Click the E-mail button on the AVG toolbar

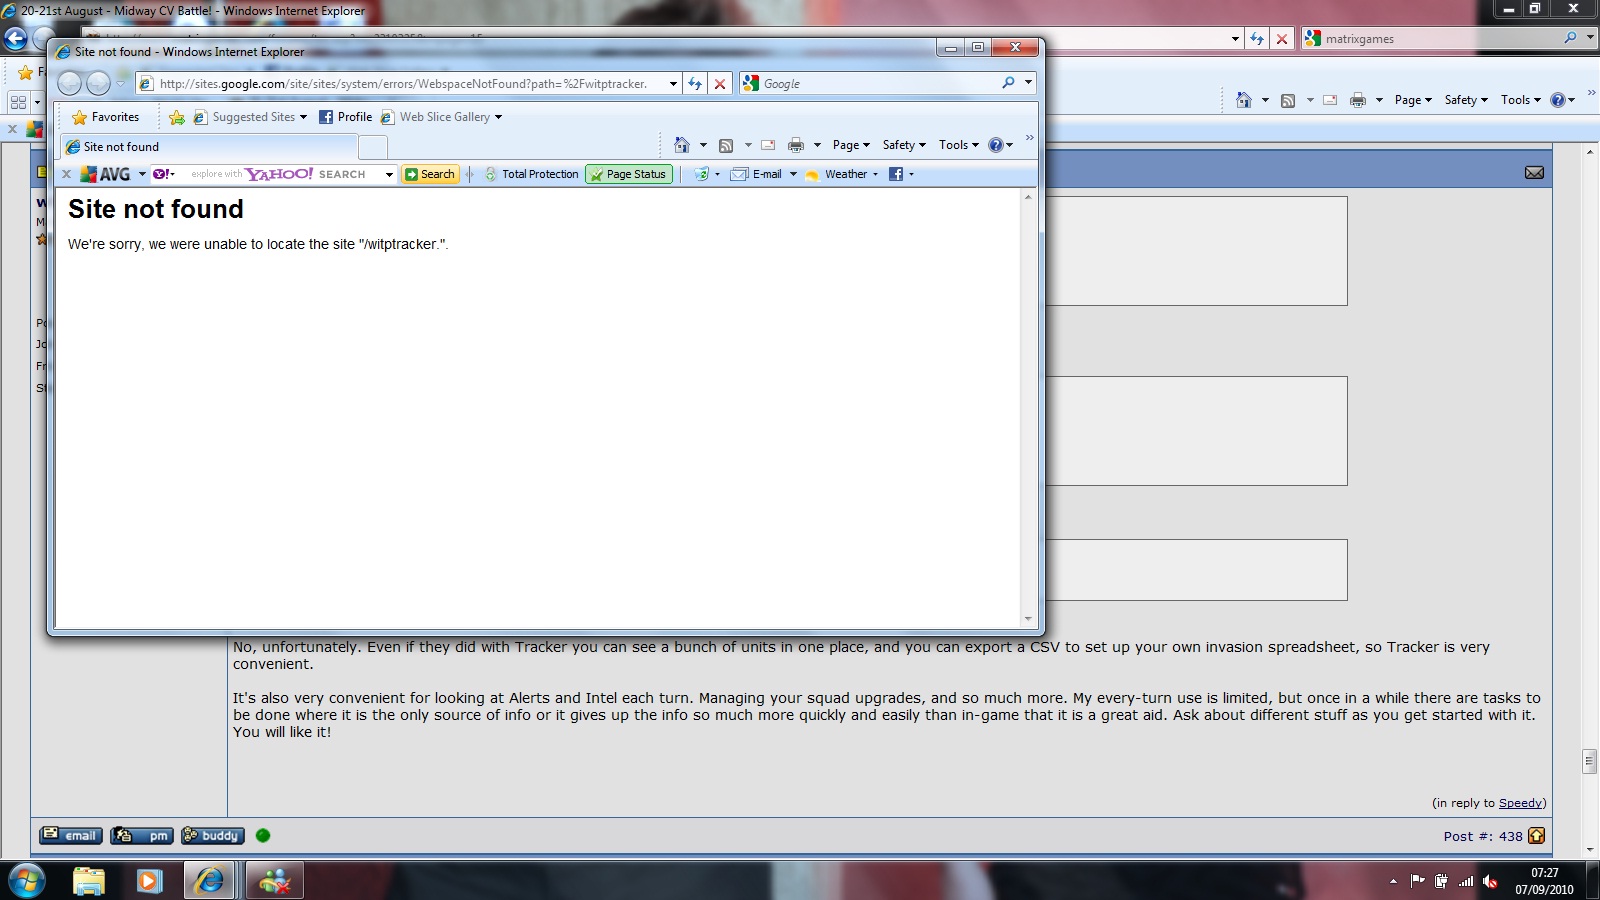(x=757, y=174)
